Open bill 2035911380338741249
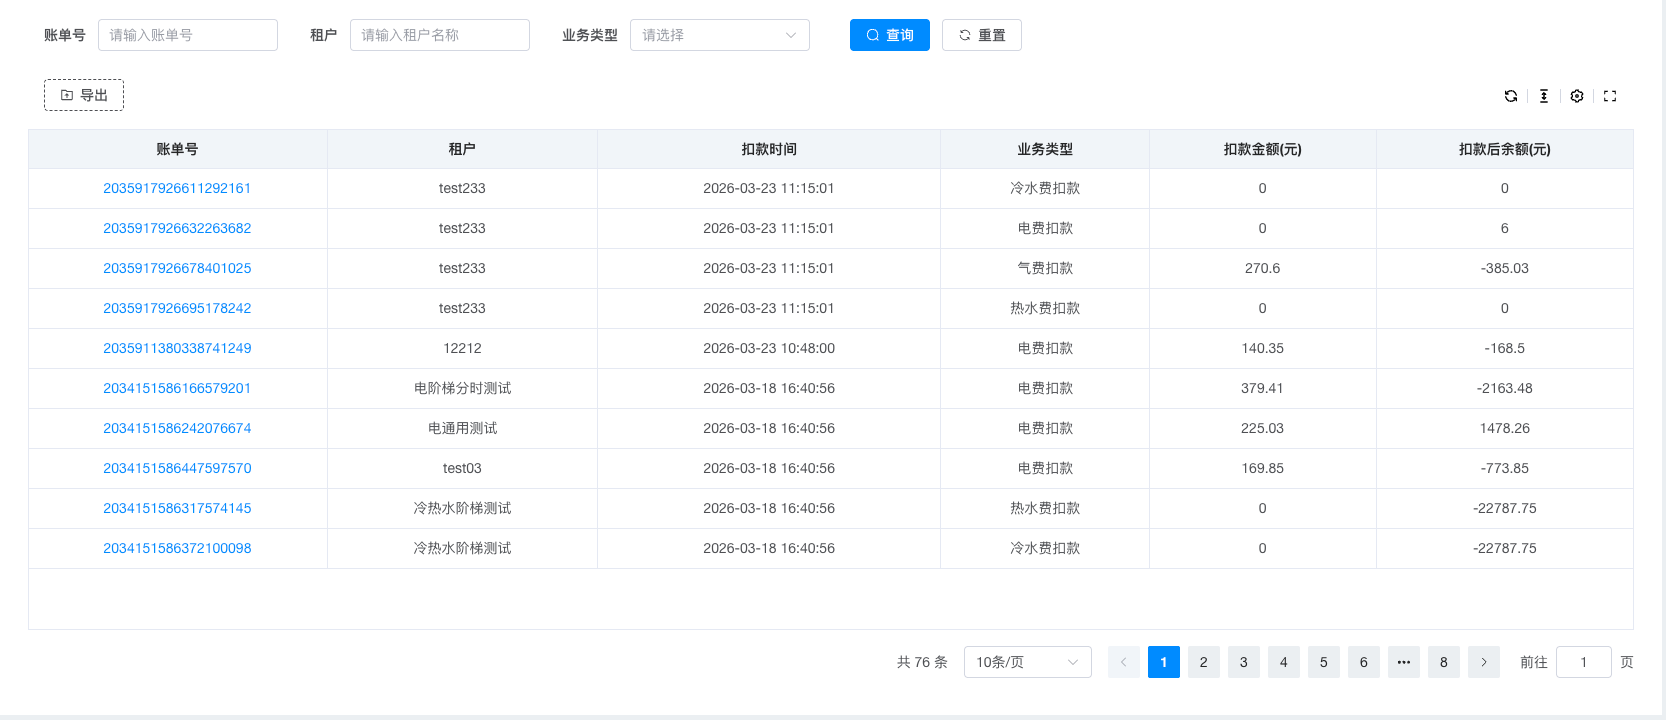This screenshot has width=1666, height=720. pyautogui.click(x=177, y=348)
